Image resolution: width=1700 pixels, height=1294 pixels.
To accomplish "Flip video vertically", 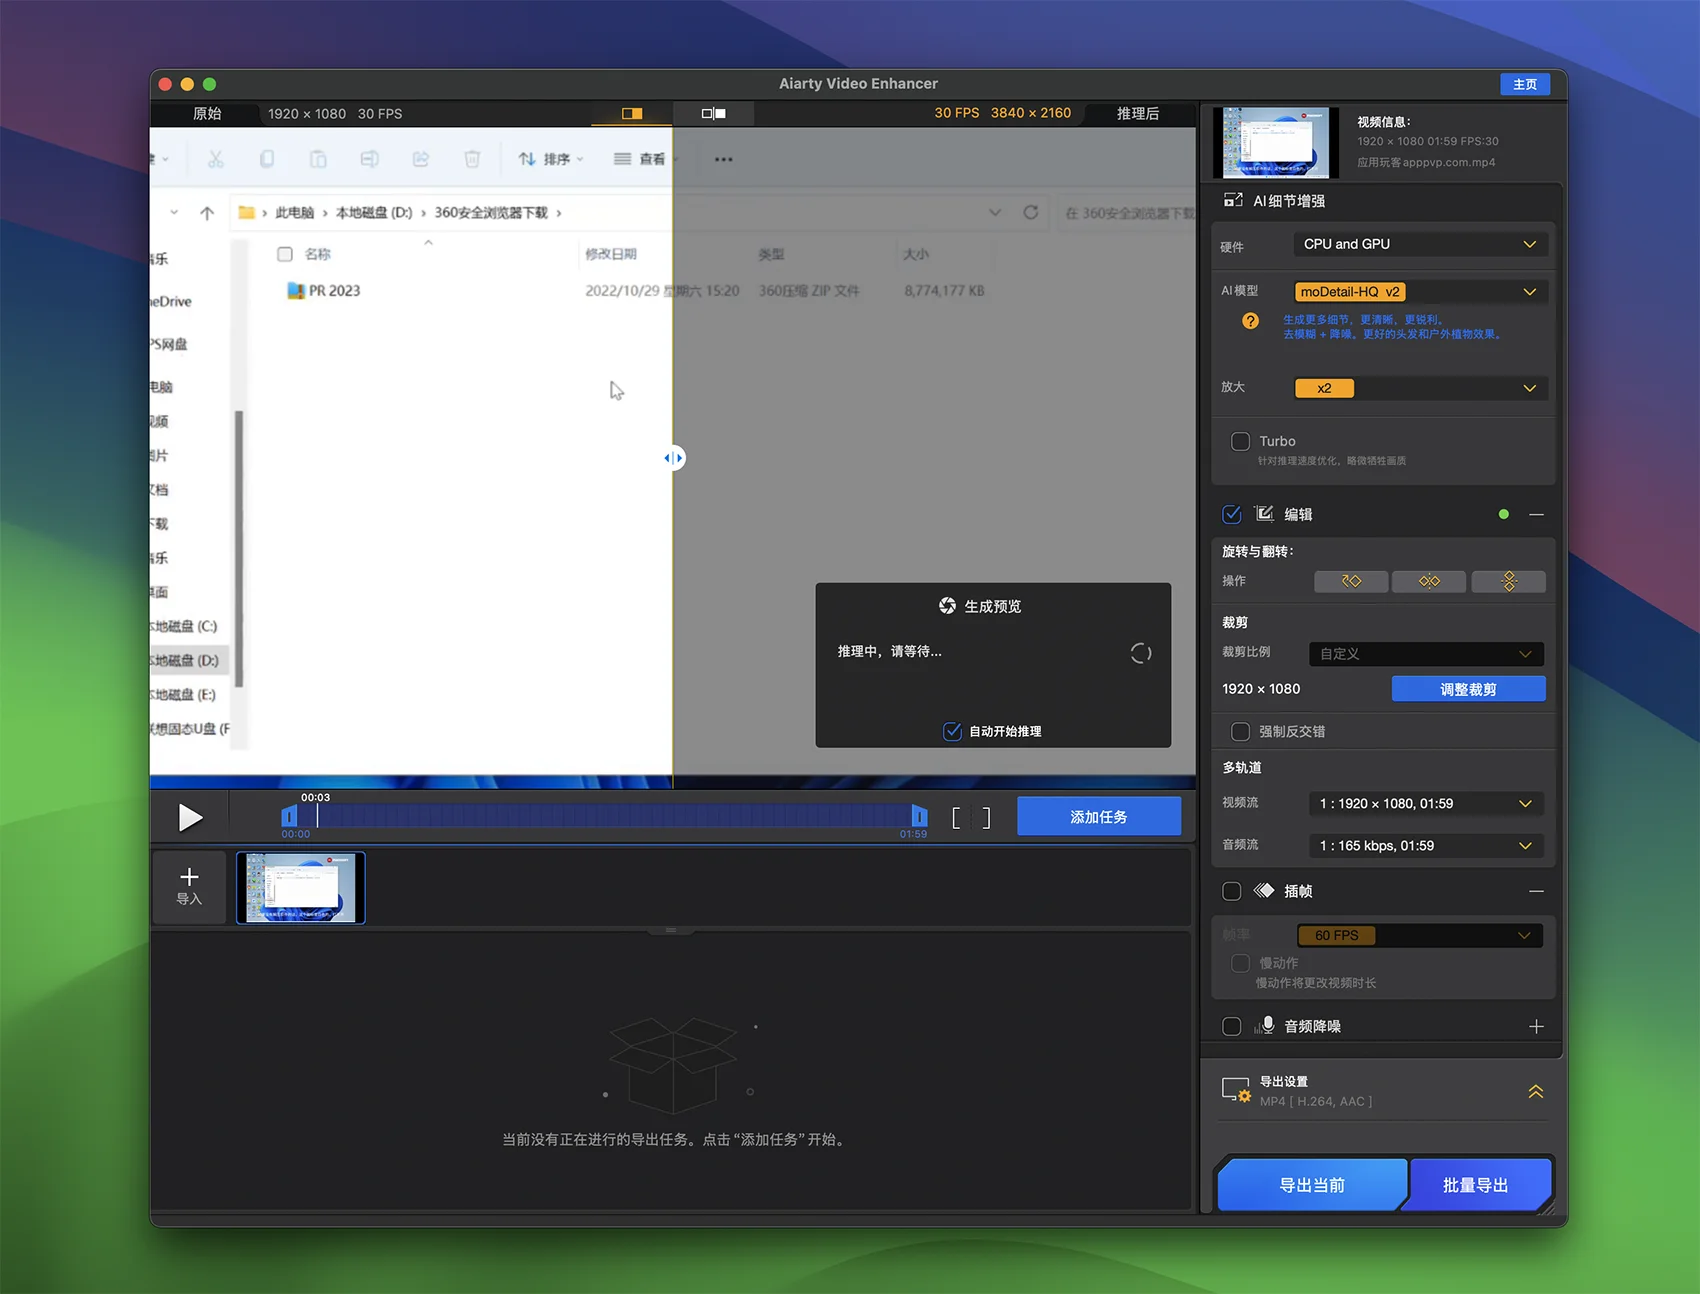I will tap(1509, 581).
